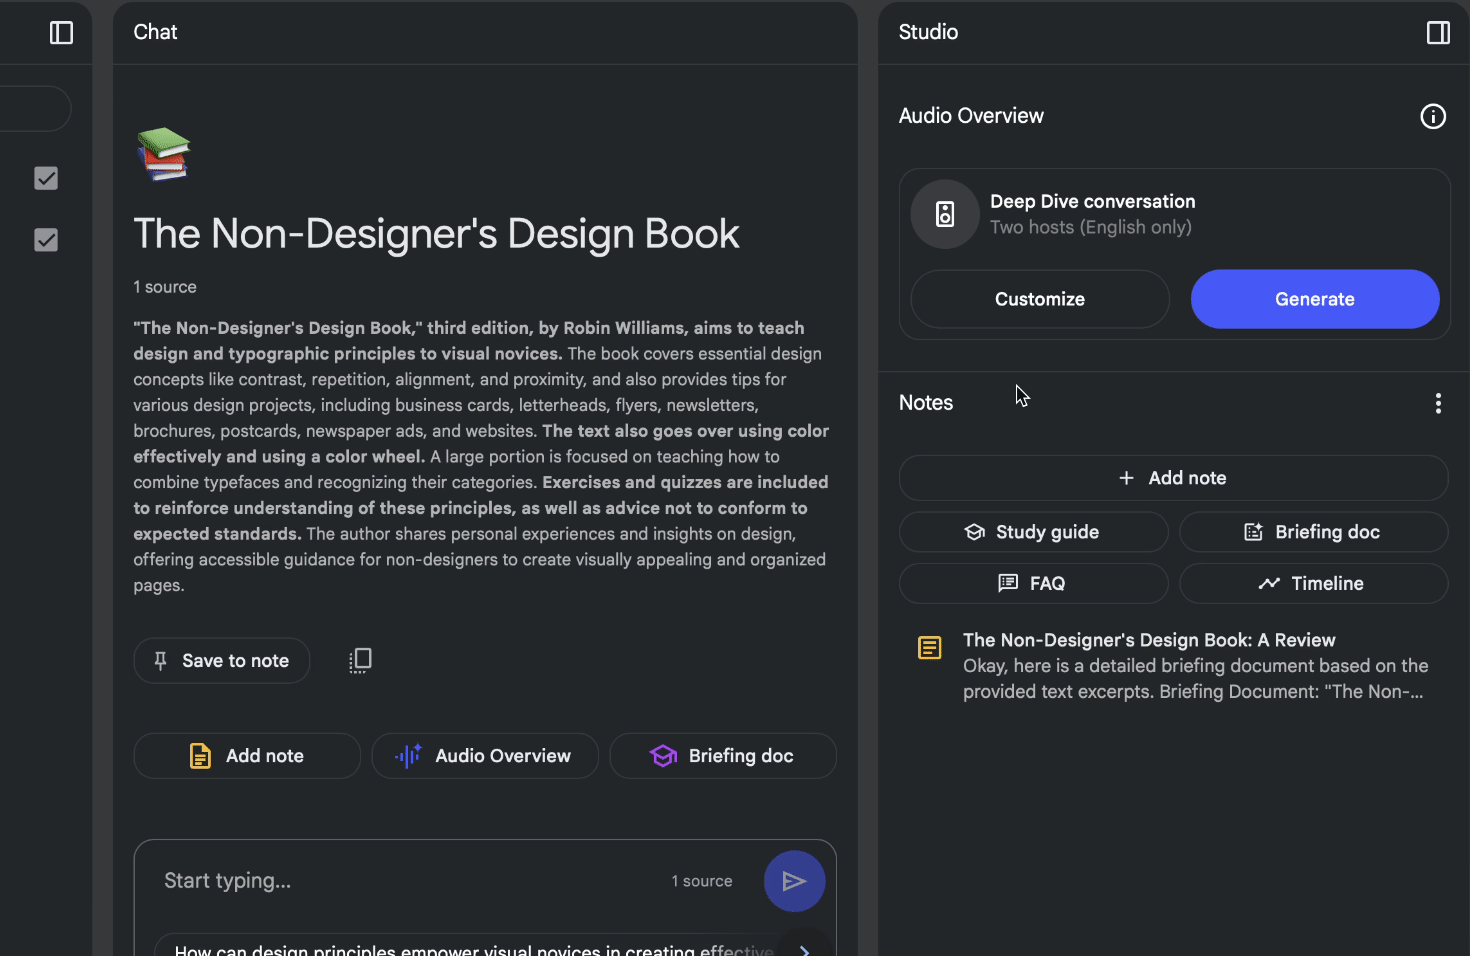Click Audio Overview chip in chat
The height and width of the screenshot is (956, 1470).
[485, 756]
